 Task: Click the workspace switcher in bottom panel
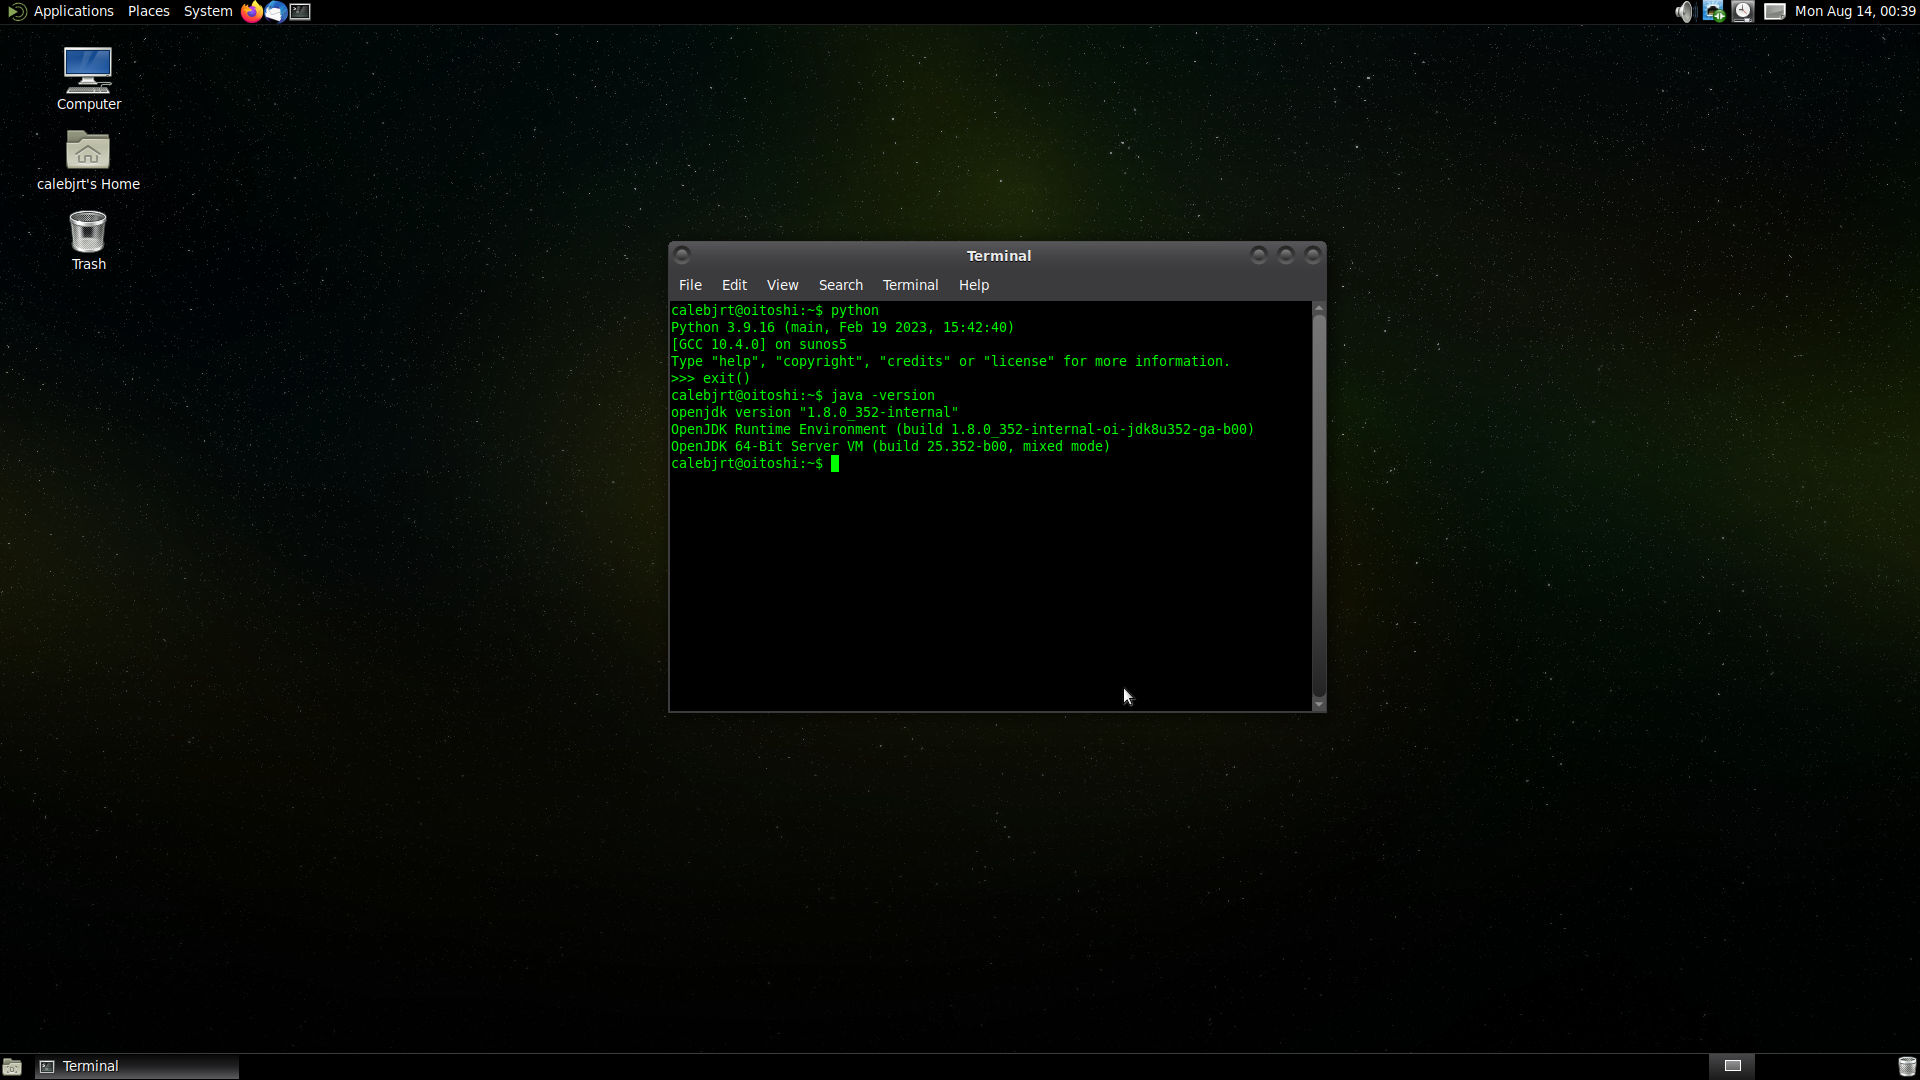coord(1732,1066)
